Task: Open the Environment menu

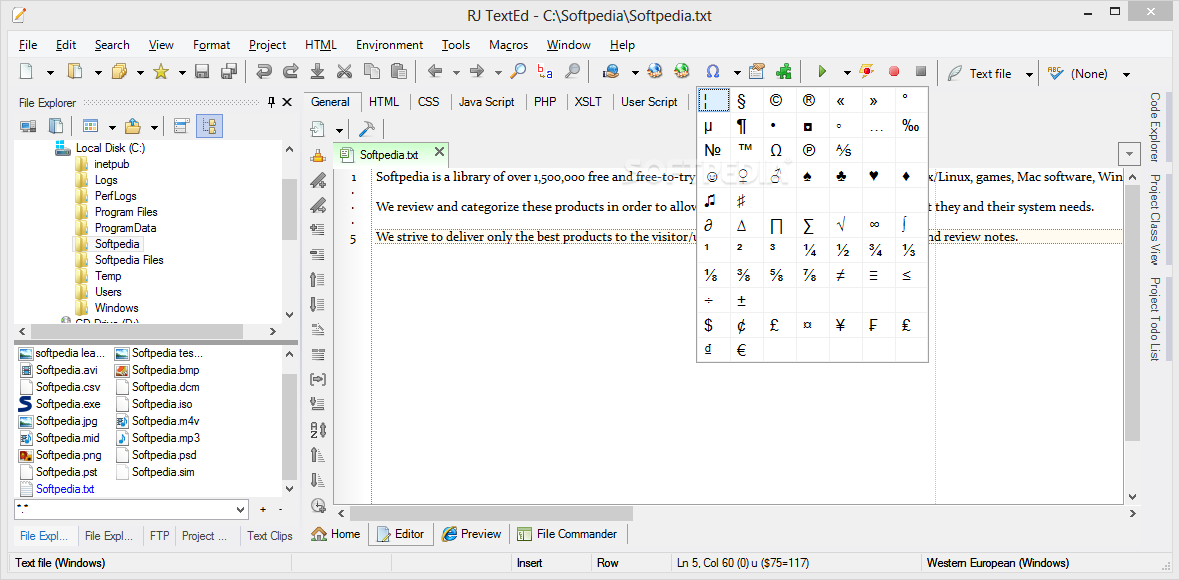Action: coord(390,45)
